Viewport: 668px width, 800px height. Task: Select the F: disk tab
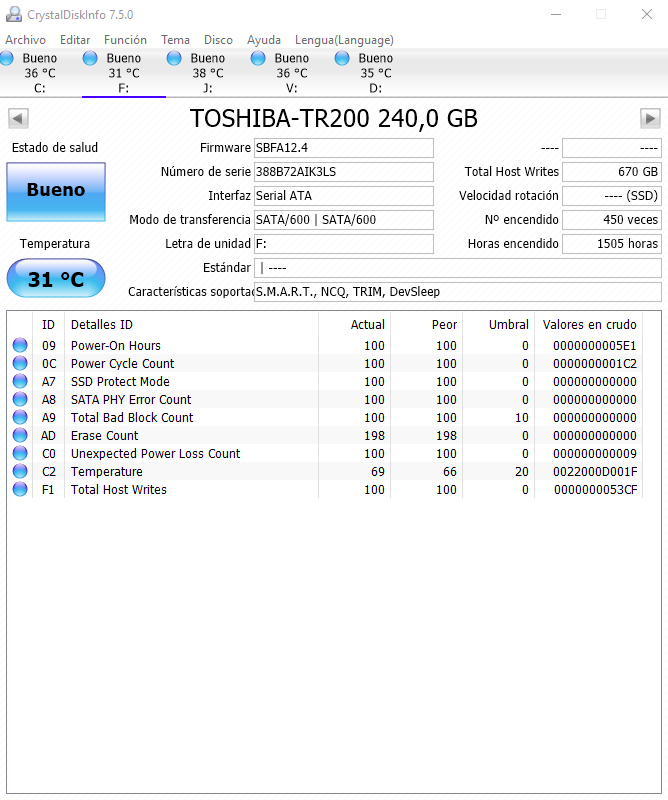pyautogui.click(x=123, y=73)
